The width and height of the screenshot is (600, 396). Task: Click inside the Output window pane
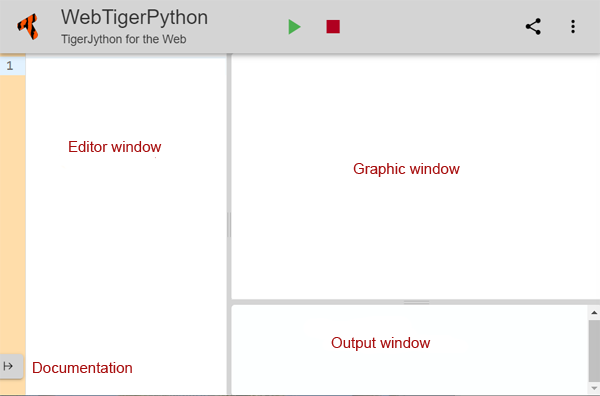tap(409, 350)
